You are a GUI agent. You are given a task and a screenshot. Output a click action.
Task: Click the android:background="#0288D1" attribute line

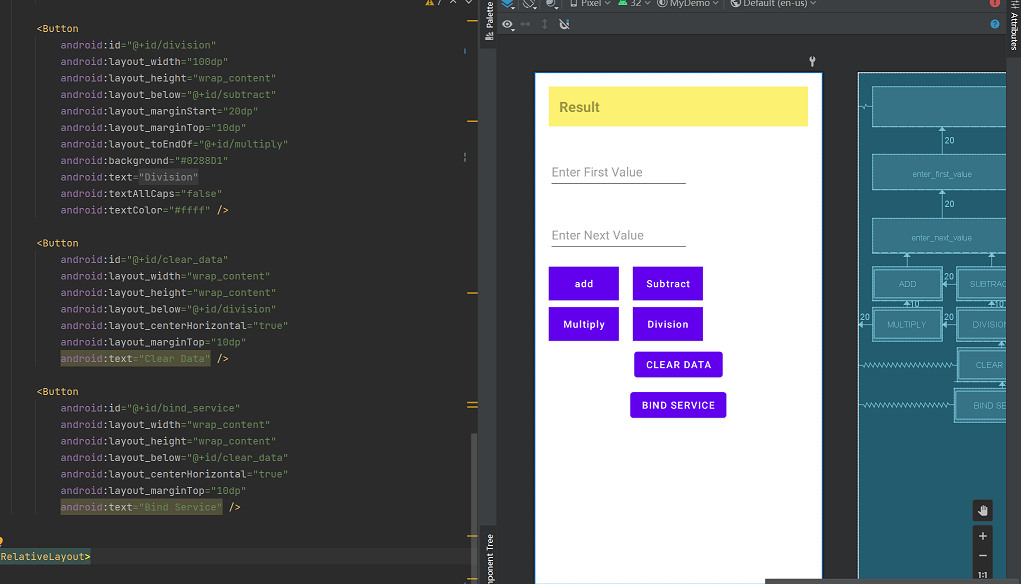[144, 161]
